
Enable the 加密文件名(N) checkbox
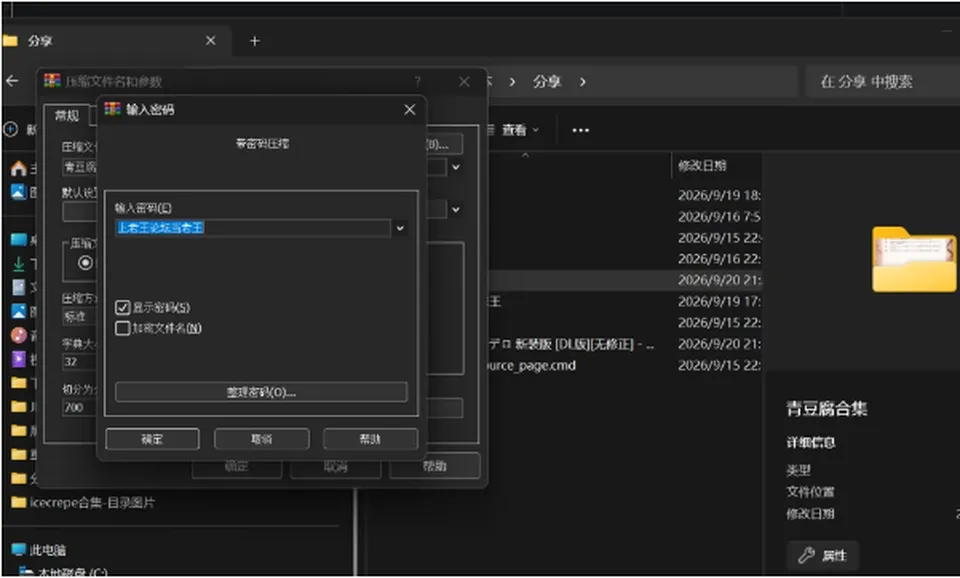click(x=122, y=328)
